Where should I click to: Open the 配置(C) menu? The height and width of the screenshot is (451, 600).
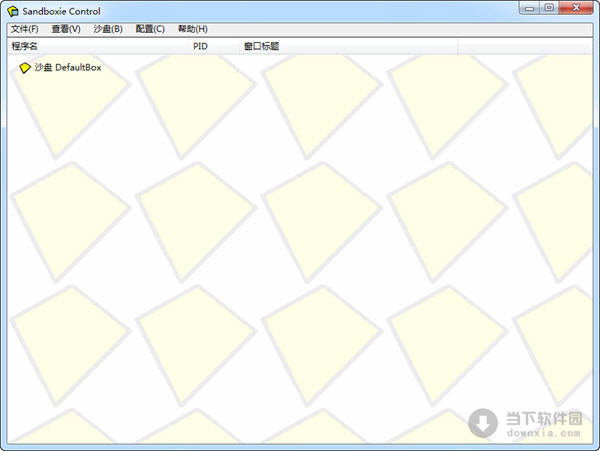point(150,29)
